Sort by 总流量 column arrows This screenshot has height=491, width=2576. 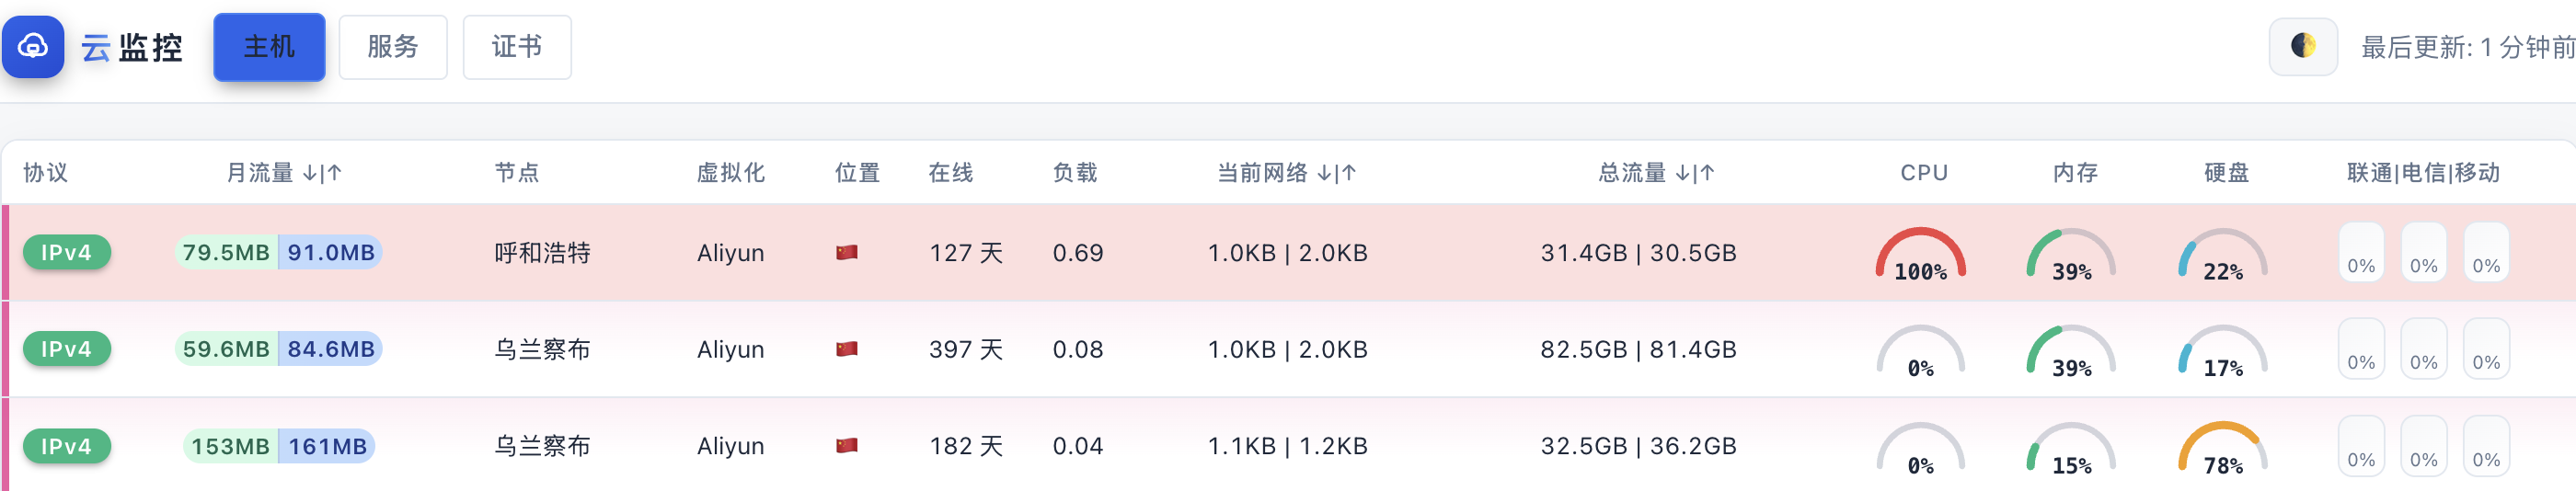pyautogui.click(x=1694, y=173)
